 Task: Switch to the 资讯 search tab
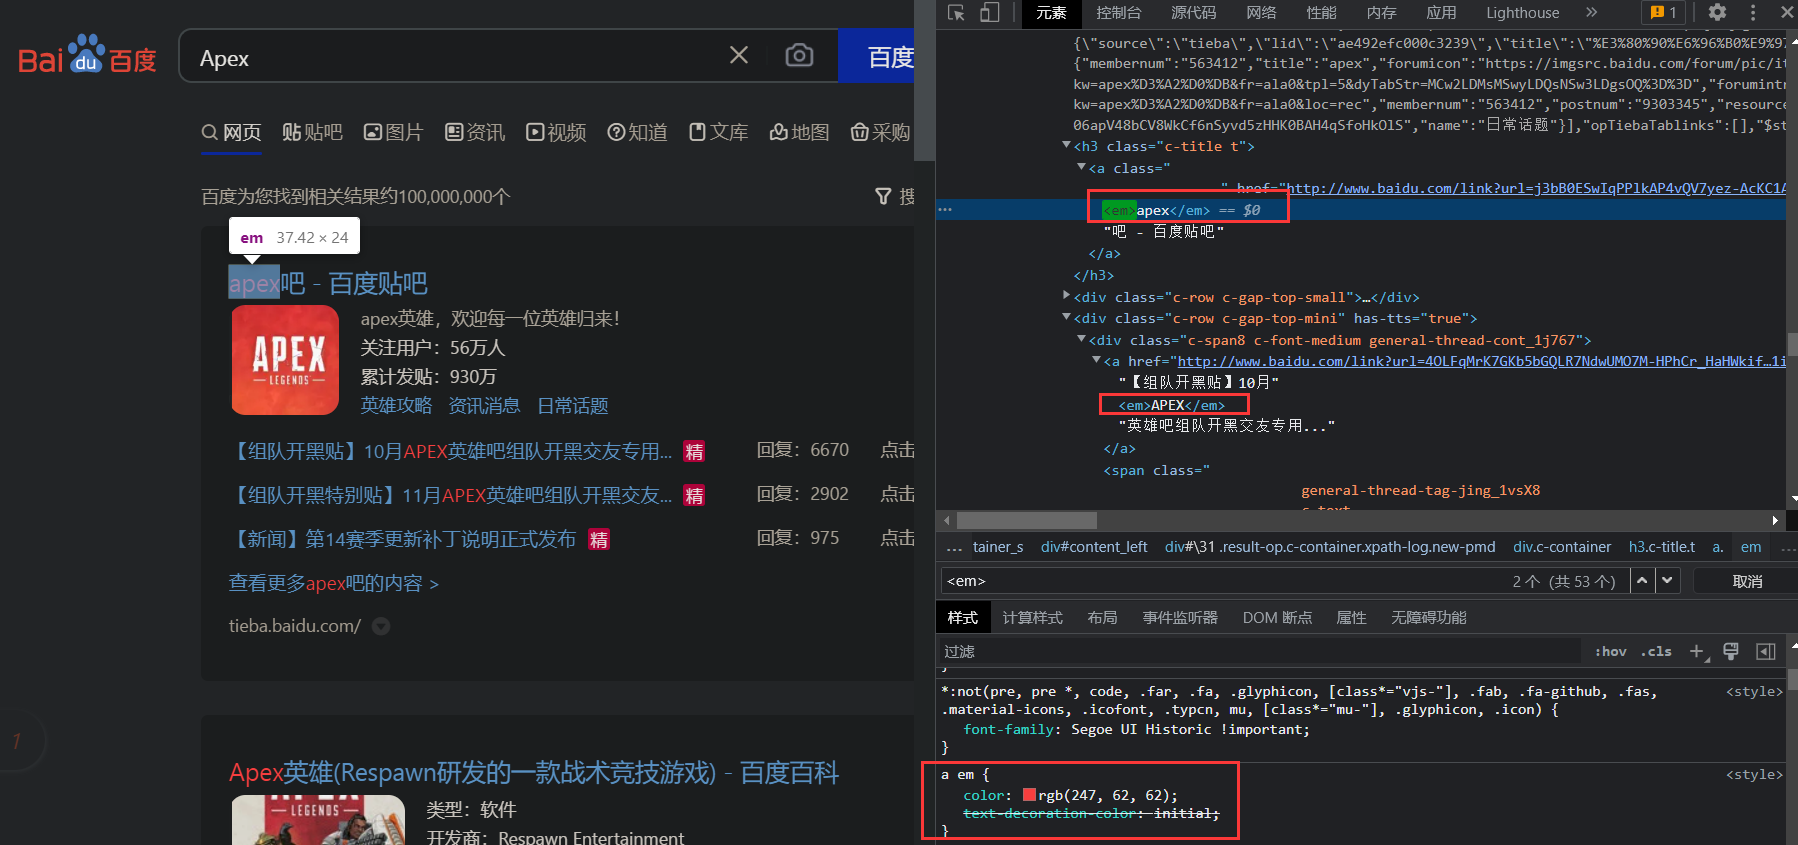tap(474, 132)
